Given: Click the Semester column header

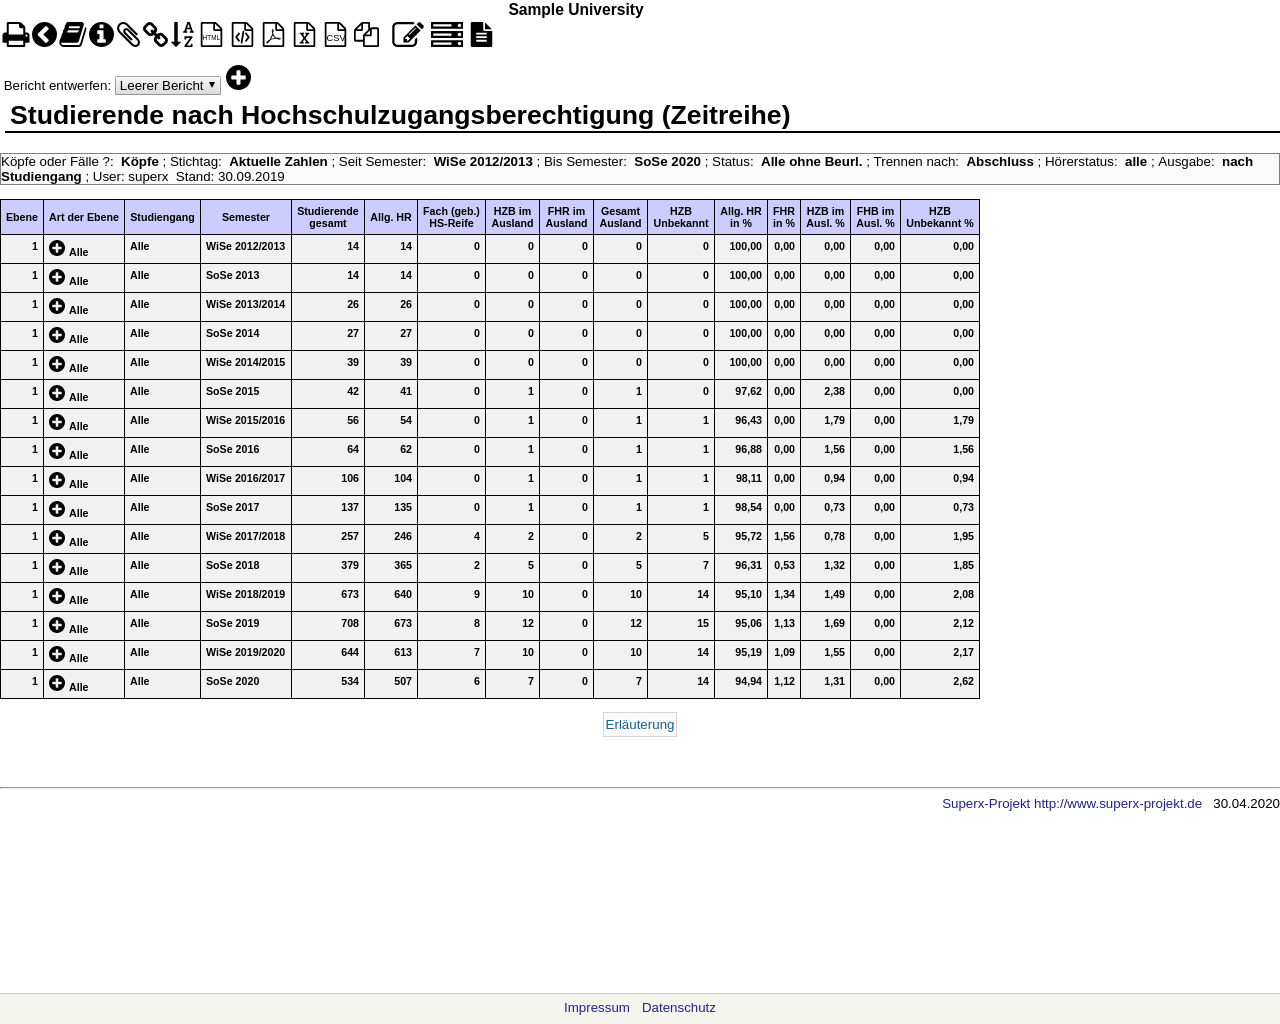Looking at the screenshot, I should click(246, 217).
